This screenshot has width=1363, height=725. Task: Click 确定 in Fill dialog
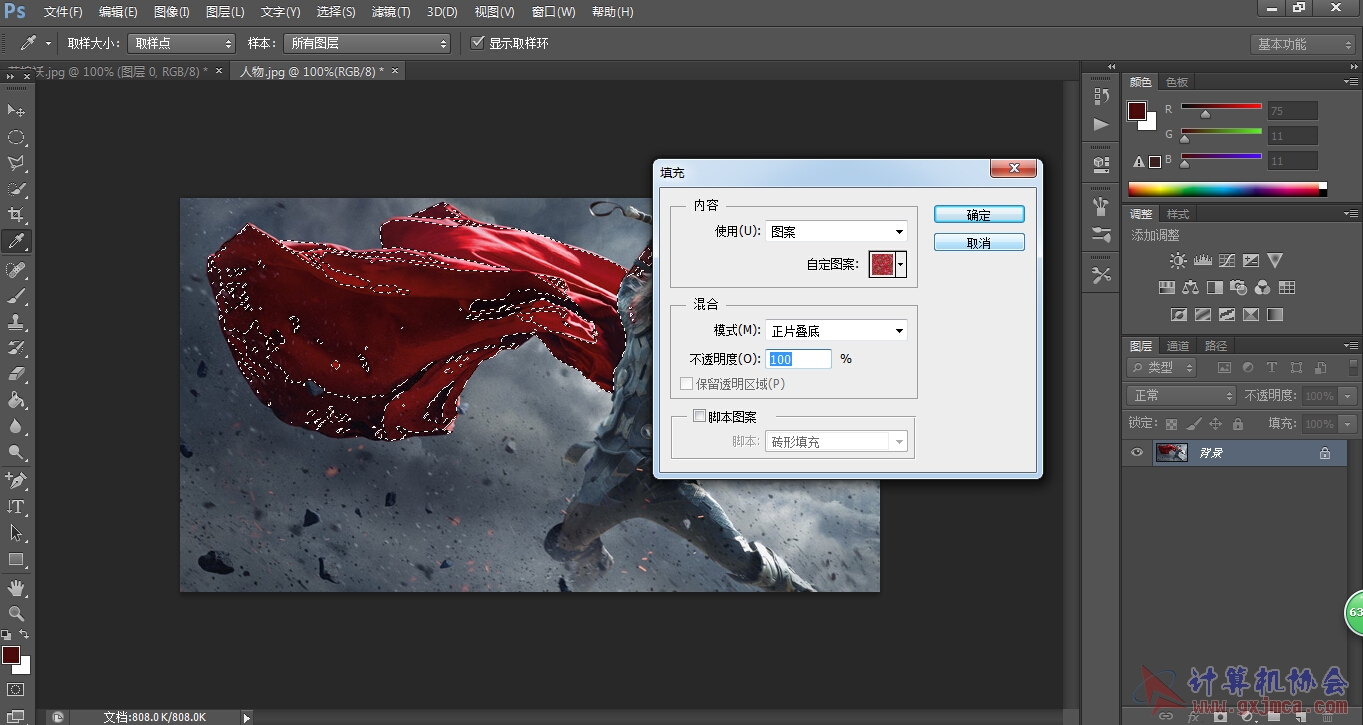click(979, 215)
